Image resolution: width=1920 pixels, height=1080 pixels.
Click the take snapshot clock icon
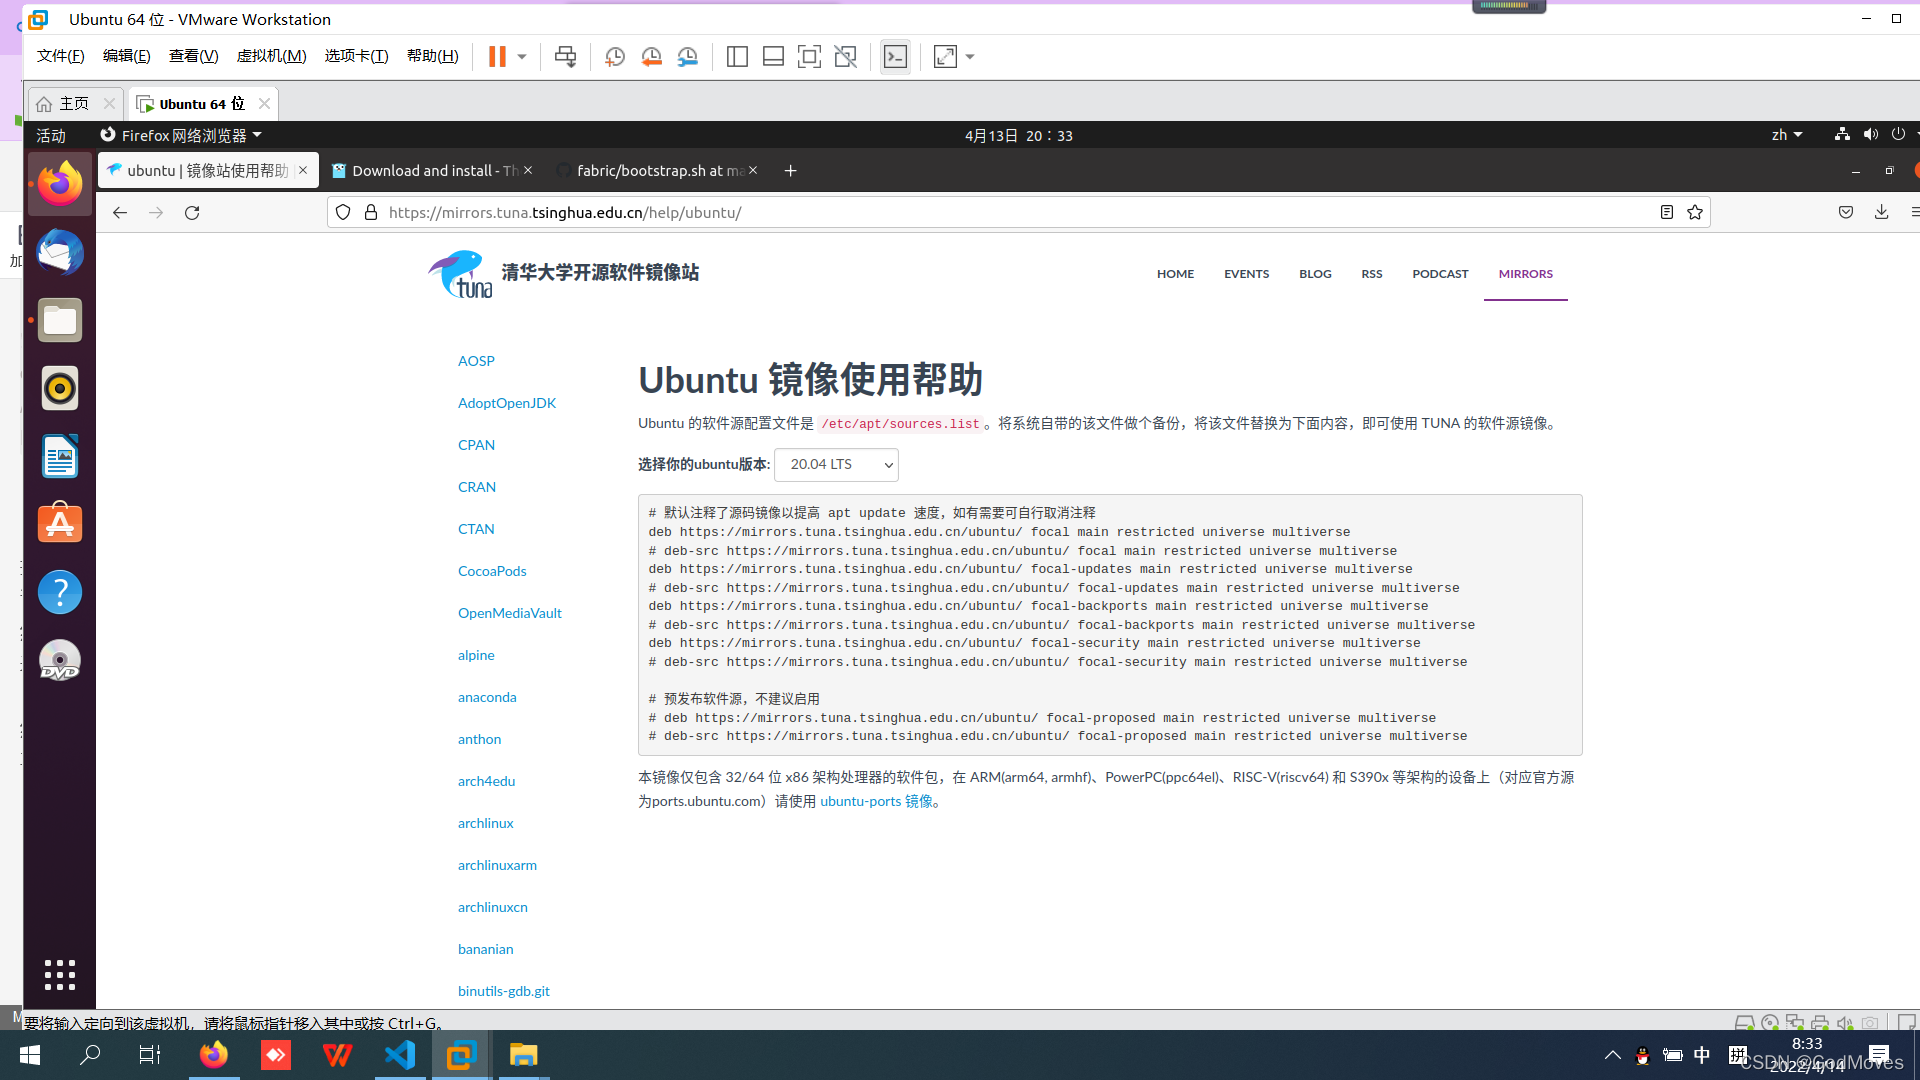click(x=614, y=57)
